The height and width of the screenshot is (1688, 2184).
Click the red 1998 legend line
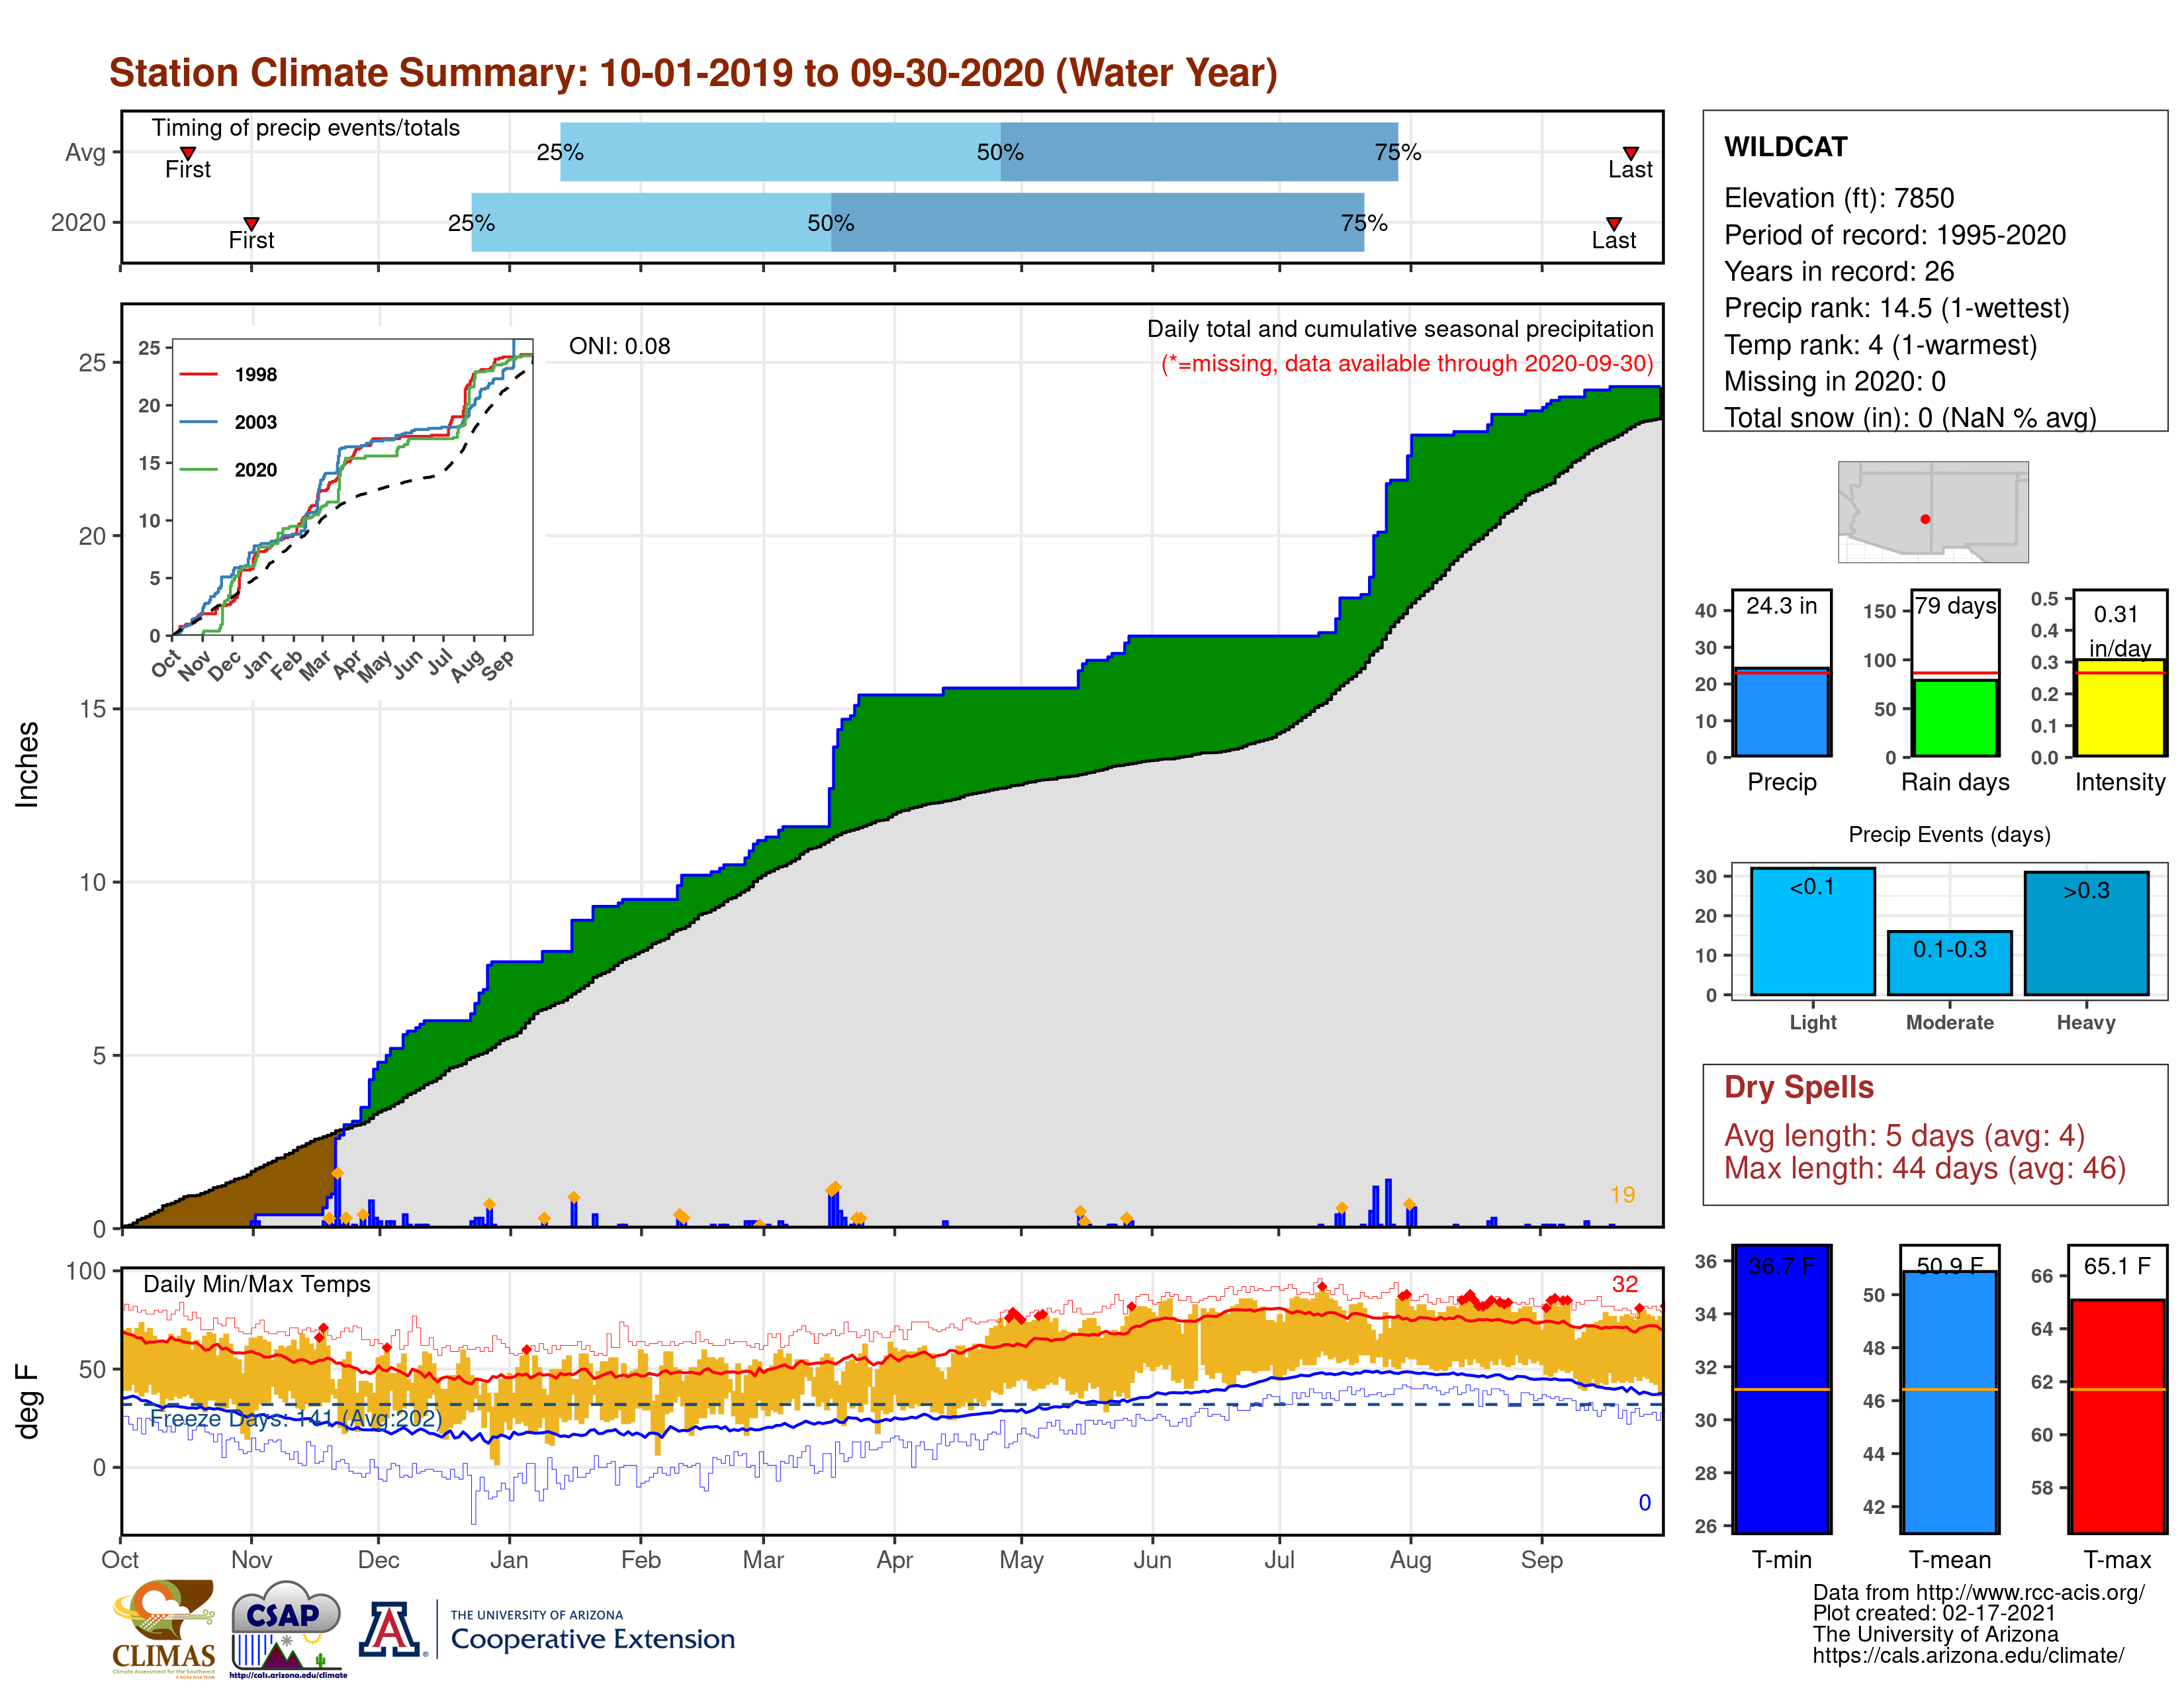[198, 374]
